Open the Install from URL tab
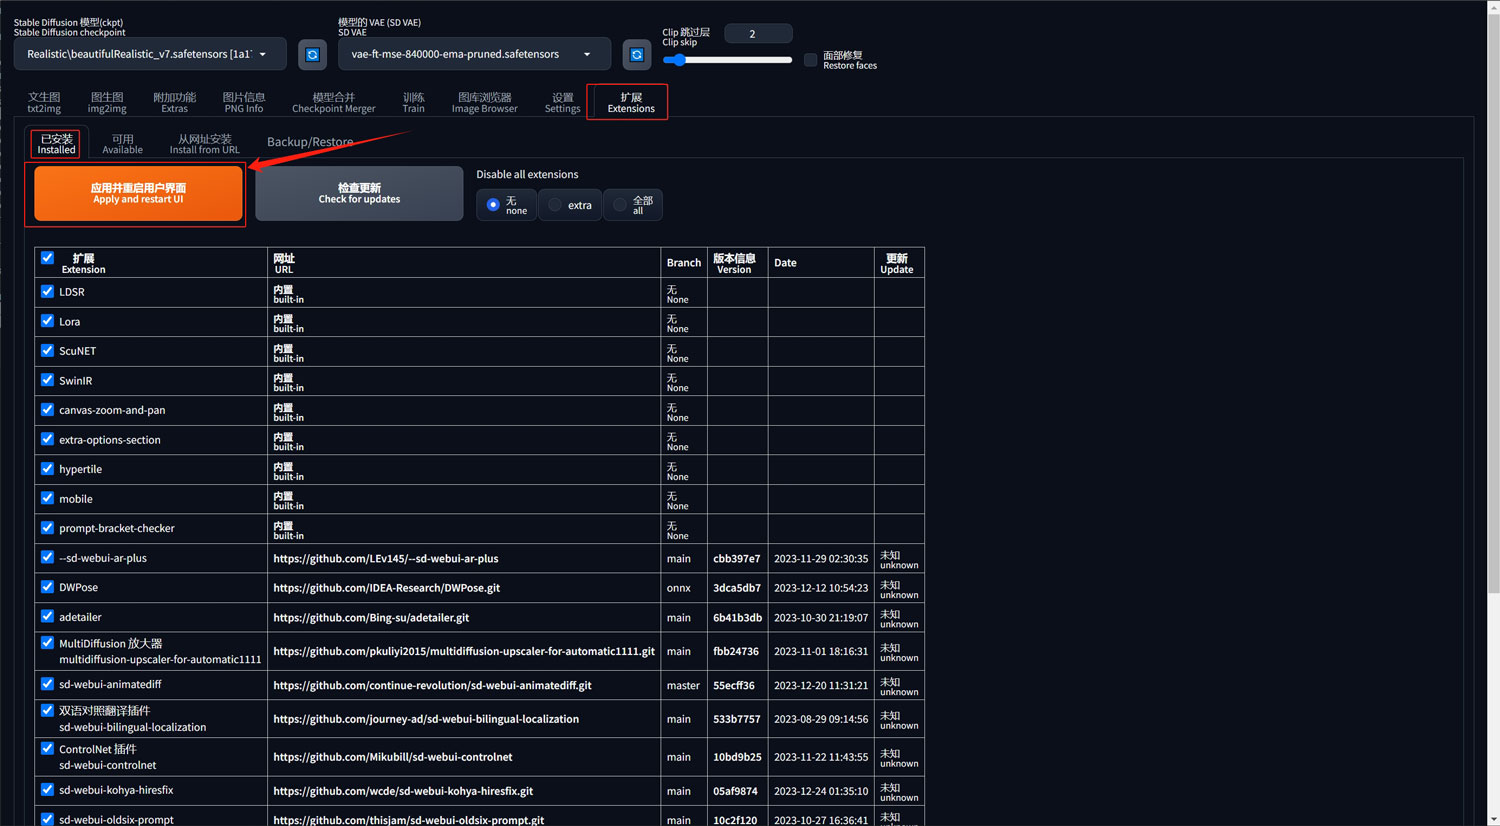Image resolution: width=1500 pixels, height=826 pixels. [x=204, y=144]
